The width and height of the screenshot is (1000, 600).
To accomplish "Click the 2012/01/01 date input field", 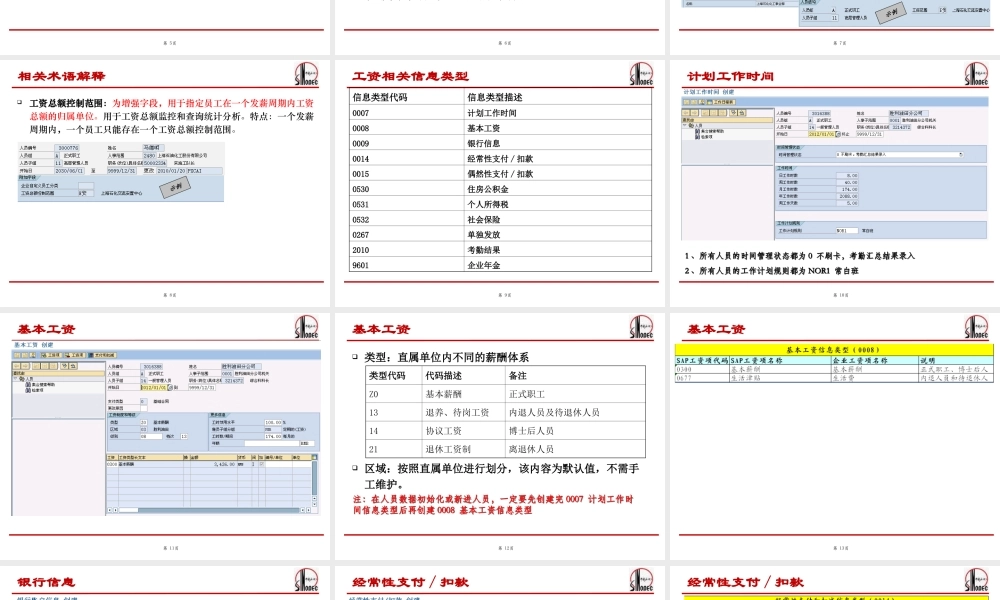I will click(x=819, y=135).
